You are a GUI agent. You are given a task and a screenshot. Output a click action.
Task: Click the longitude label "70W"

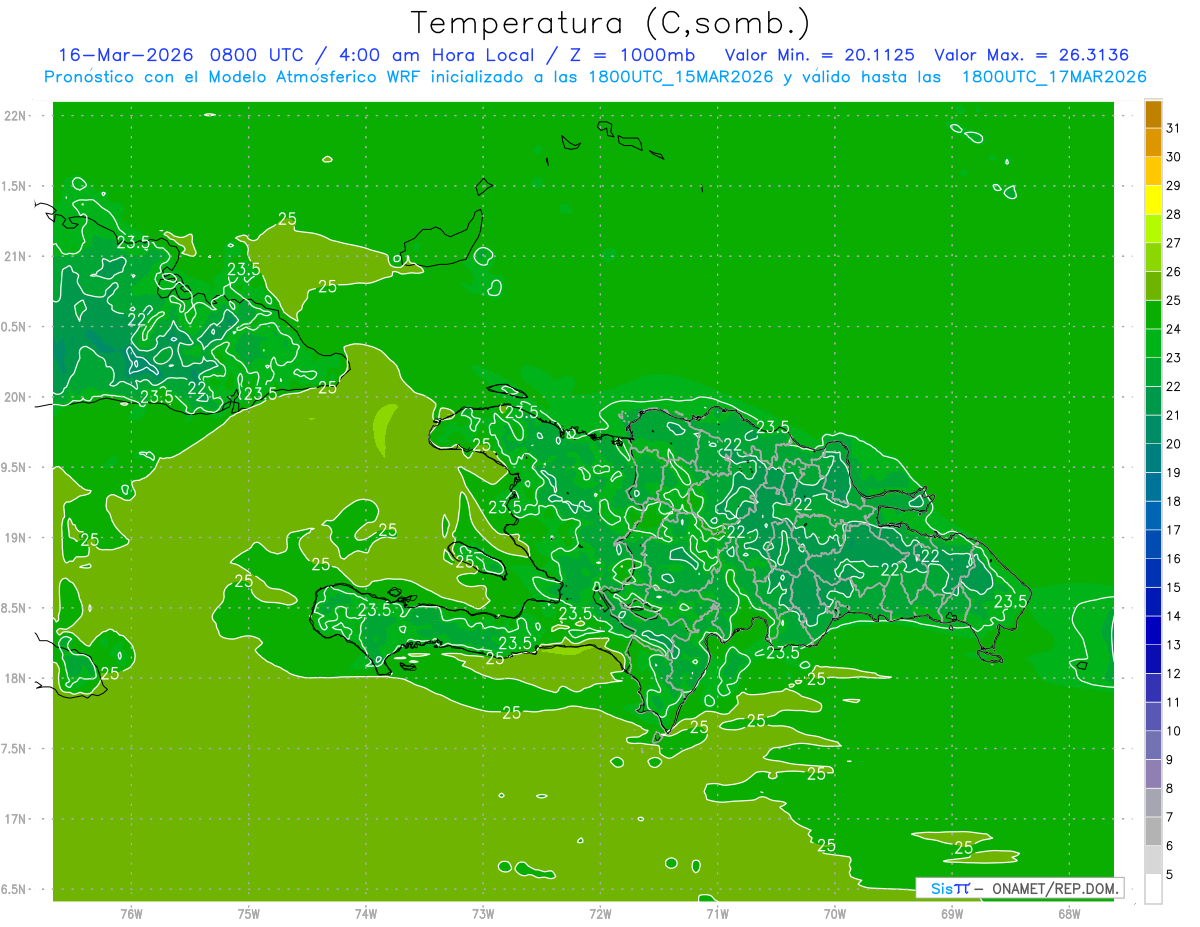click(835, 913)
